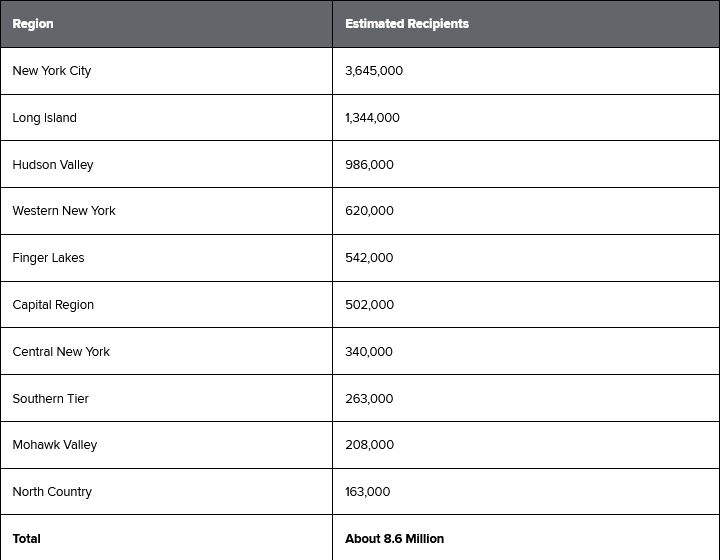Select the 620,000 recipients value

pyautogui.click(x=369, y=211)
